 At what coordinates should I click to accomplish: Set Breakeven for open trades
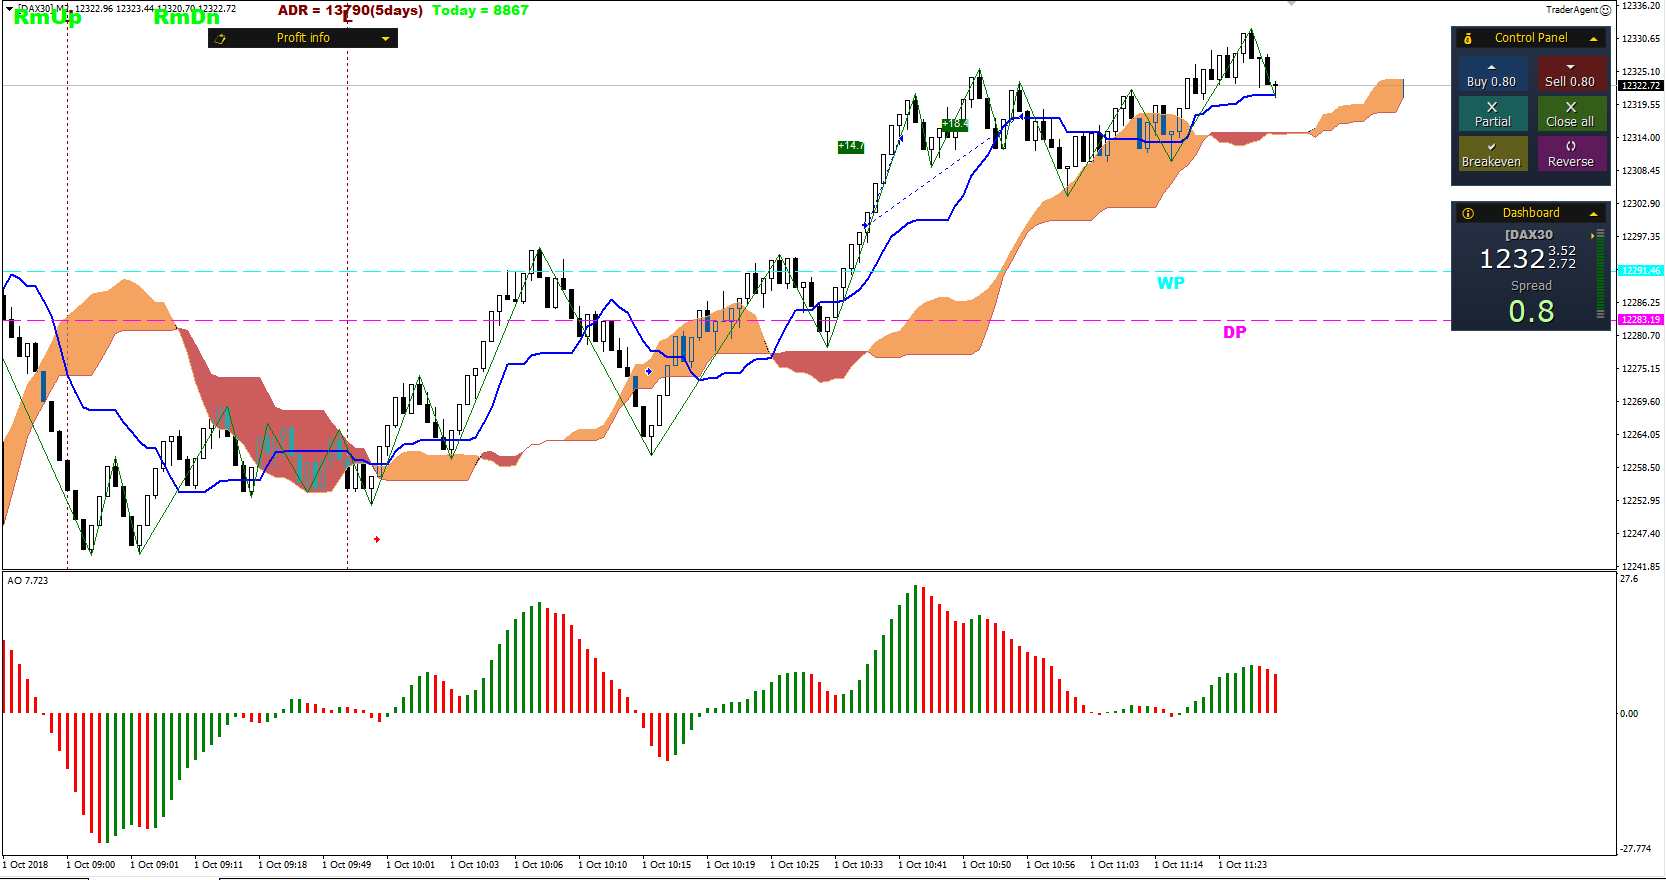[x=1492, y=154]
